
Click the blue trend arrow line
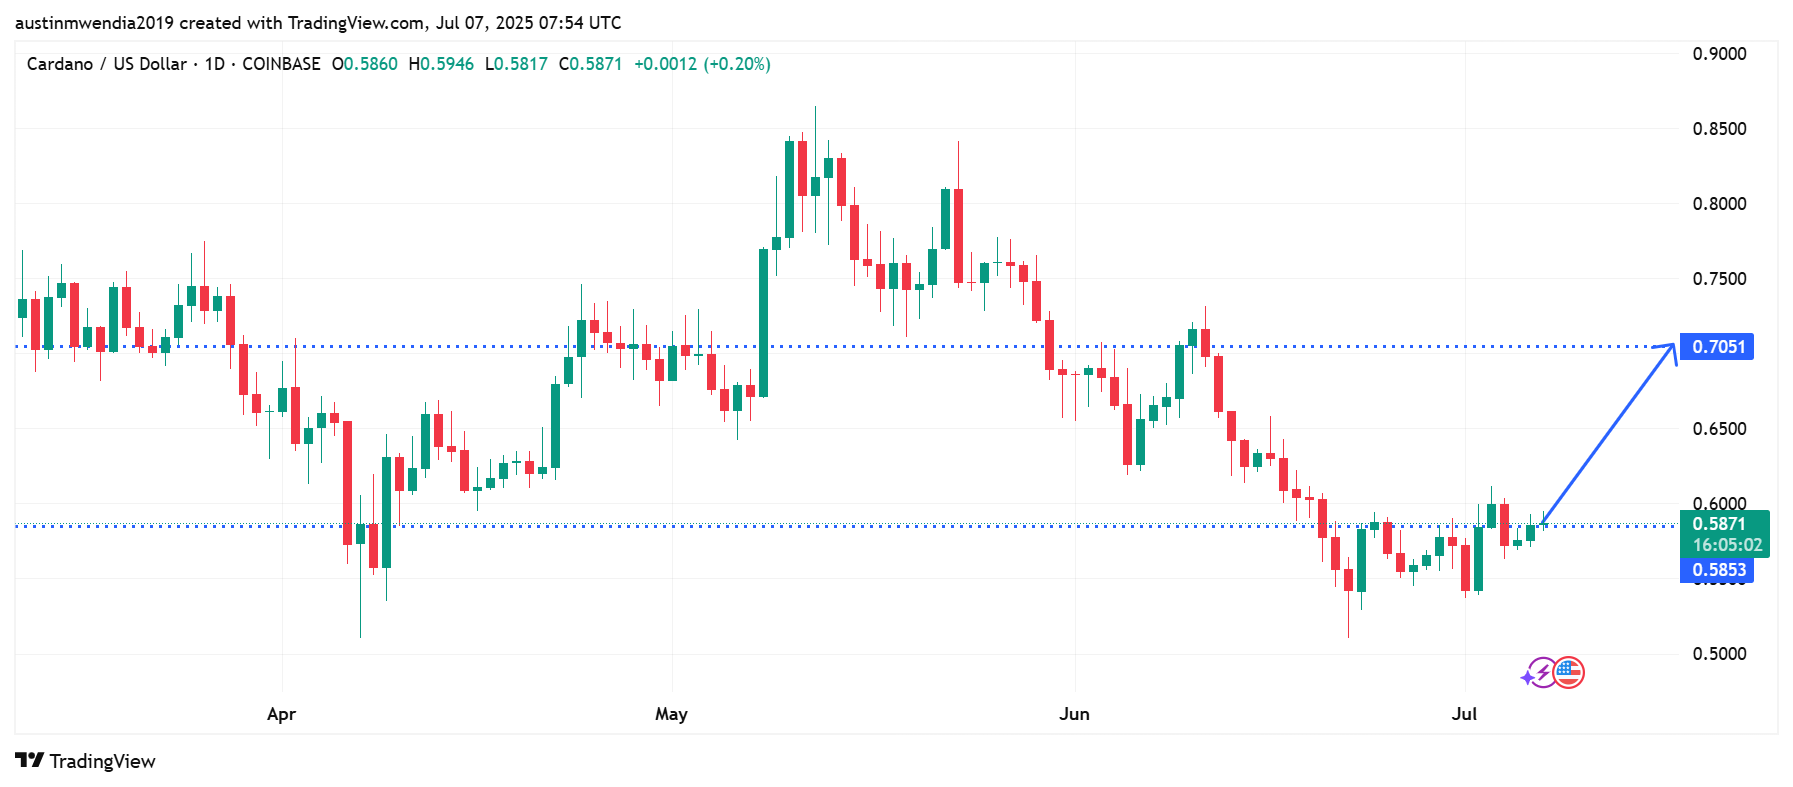1608,433
